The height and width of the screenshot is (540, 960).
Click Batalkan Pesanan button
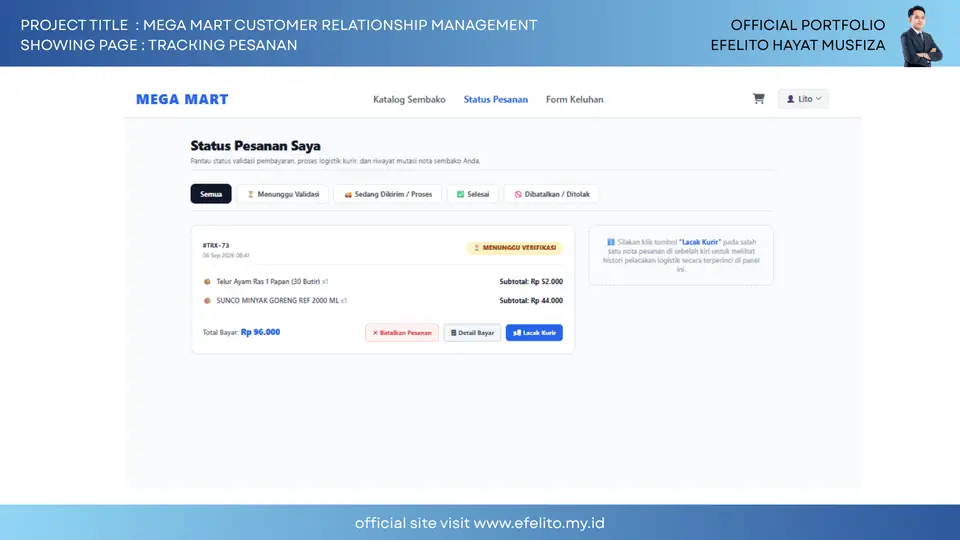402,332
